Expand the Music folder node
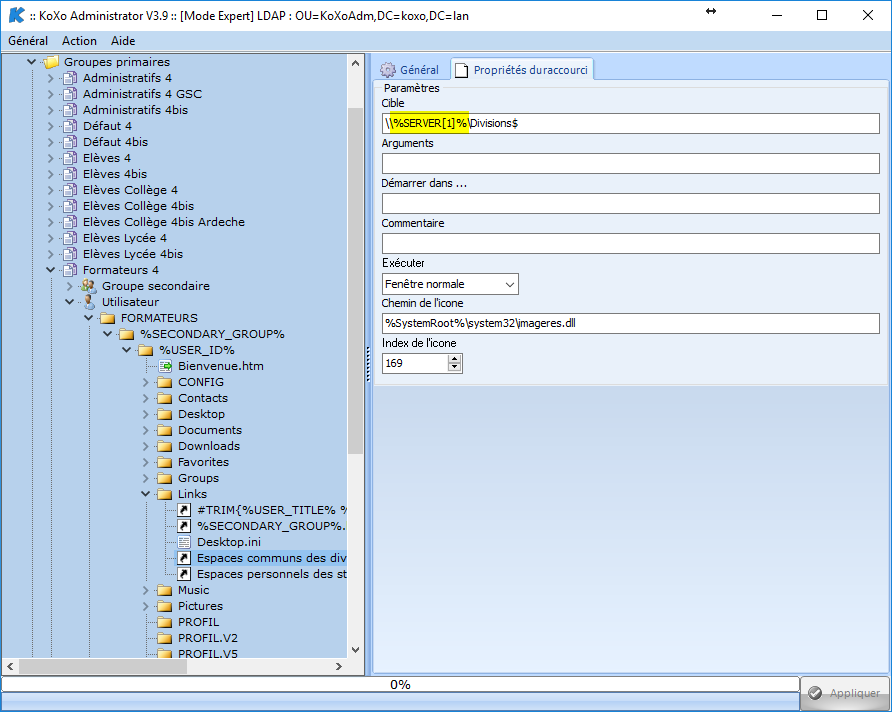Viewport: 892px width, 712px height. coord(146,590)
